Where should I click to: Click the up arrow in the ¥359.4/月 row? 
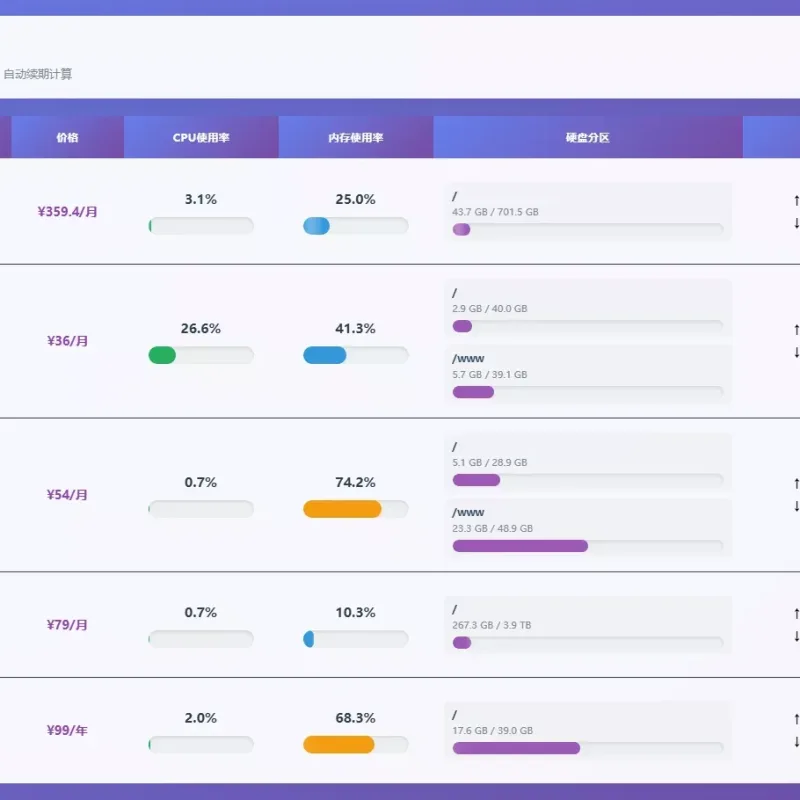796,201
